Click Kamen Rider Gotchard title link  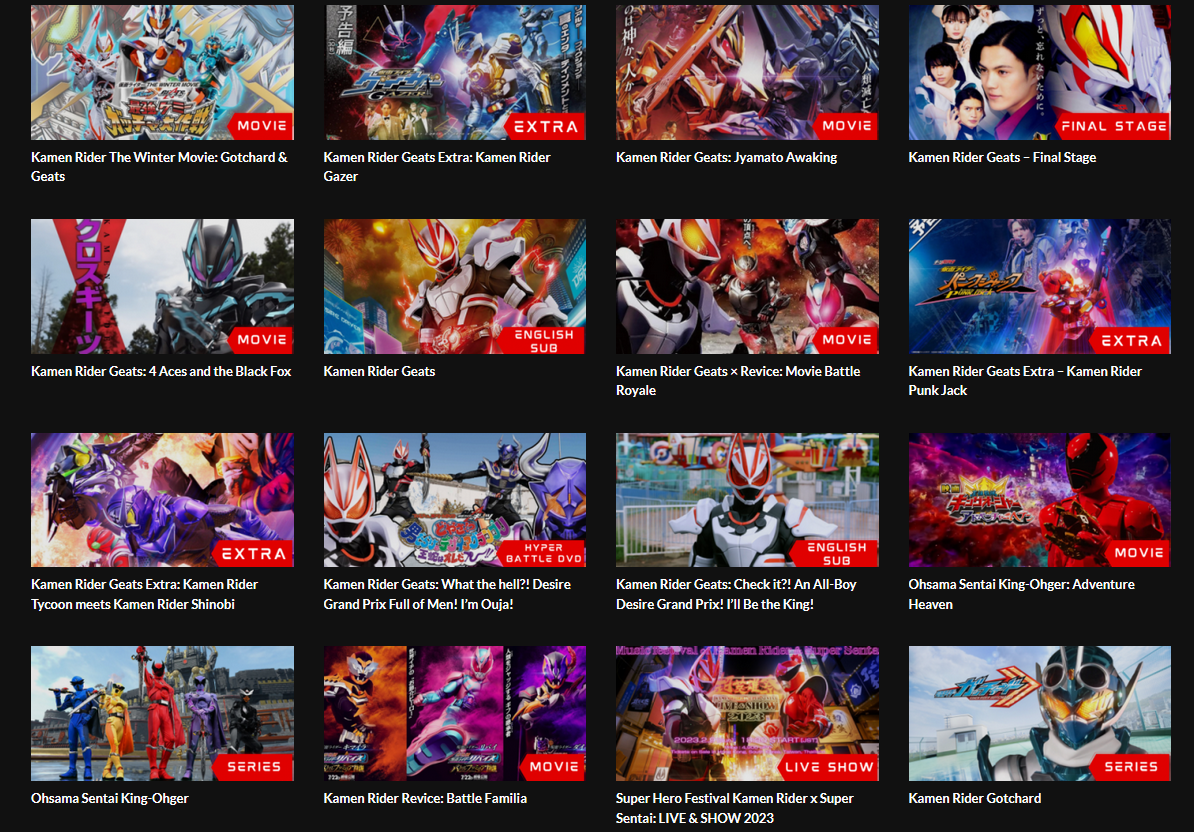[975, 799]
